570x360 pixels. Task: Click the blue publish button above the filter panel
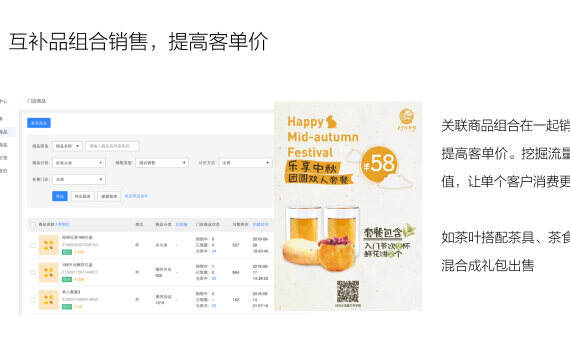(x=39, y=123)
